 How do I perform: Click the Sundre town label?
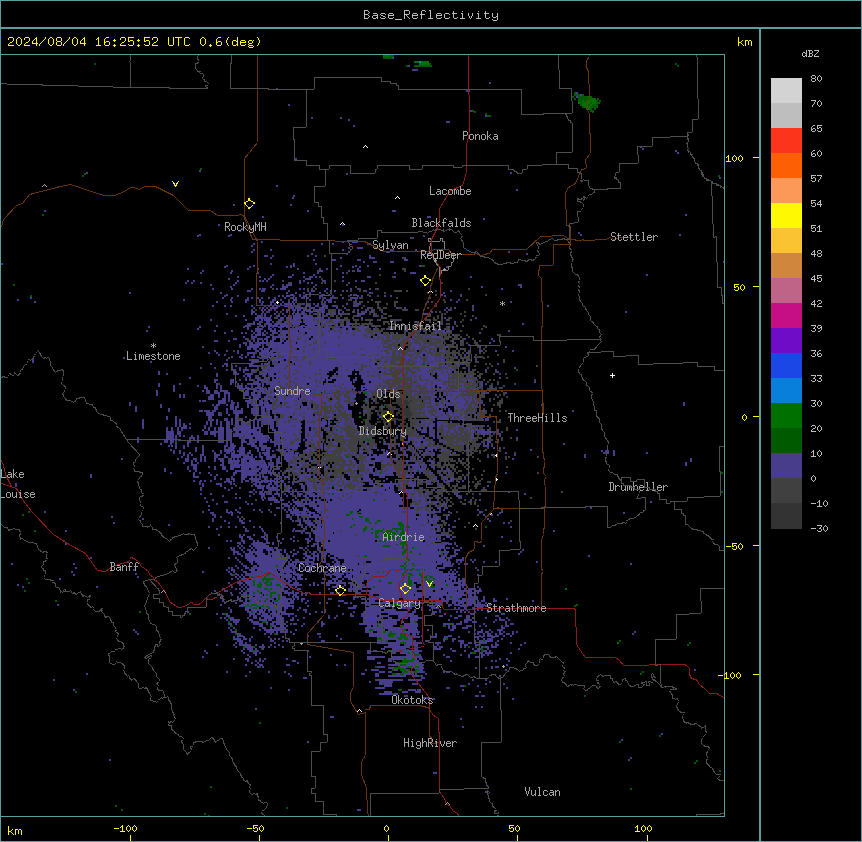click(292, 391)
